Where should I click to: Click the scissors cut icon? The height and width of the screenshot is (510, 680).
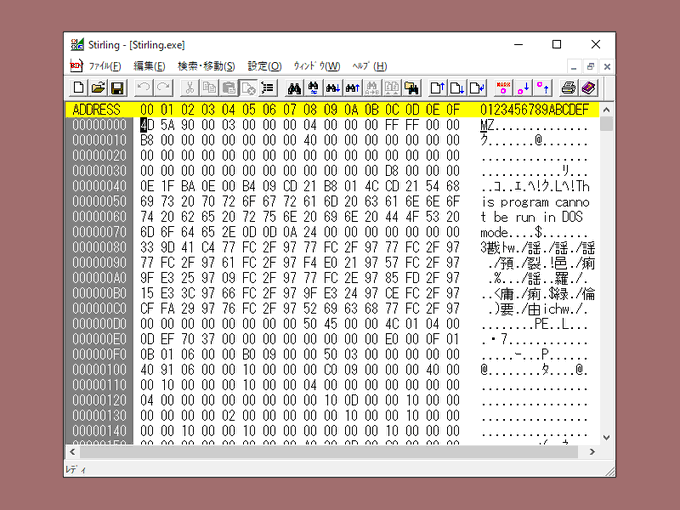190,88
